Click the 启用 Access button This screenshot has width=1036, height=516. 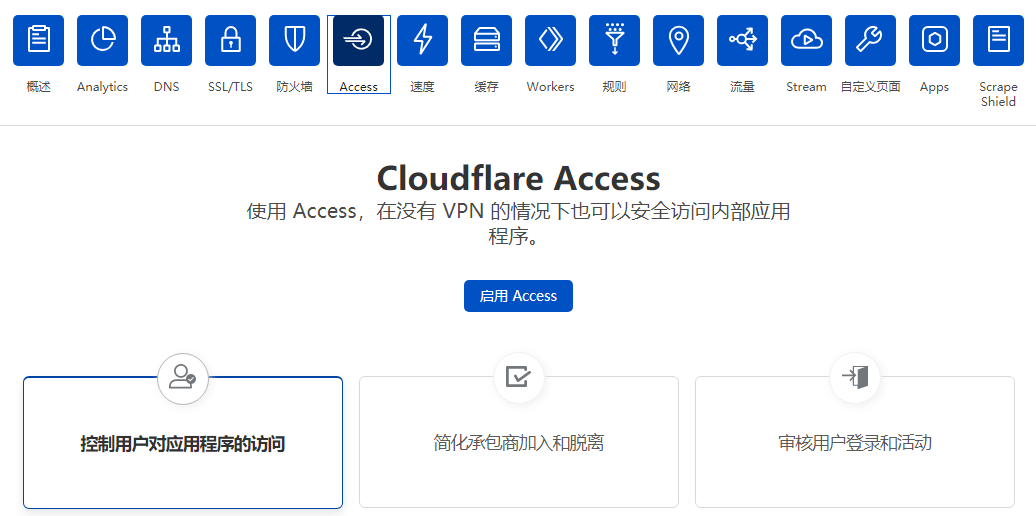(x=518, y=296)
